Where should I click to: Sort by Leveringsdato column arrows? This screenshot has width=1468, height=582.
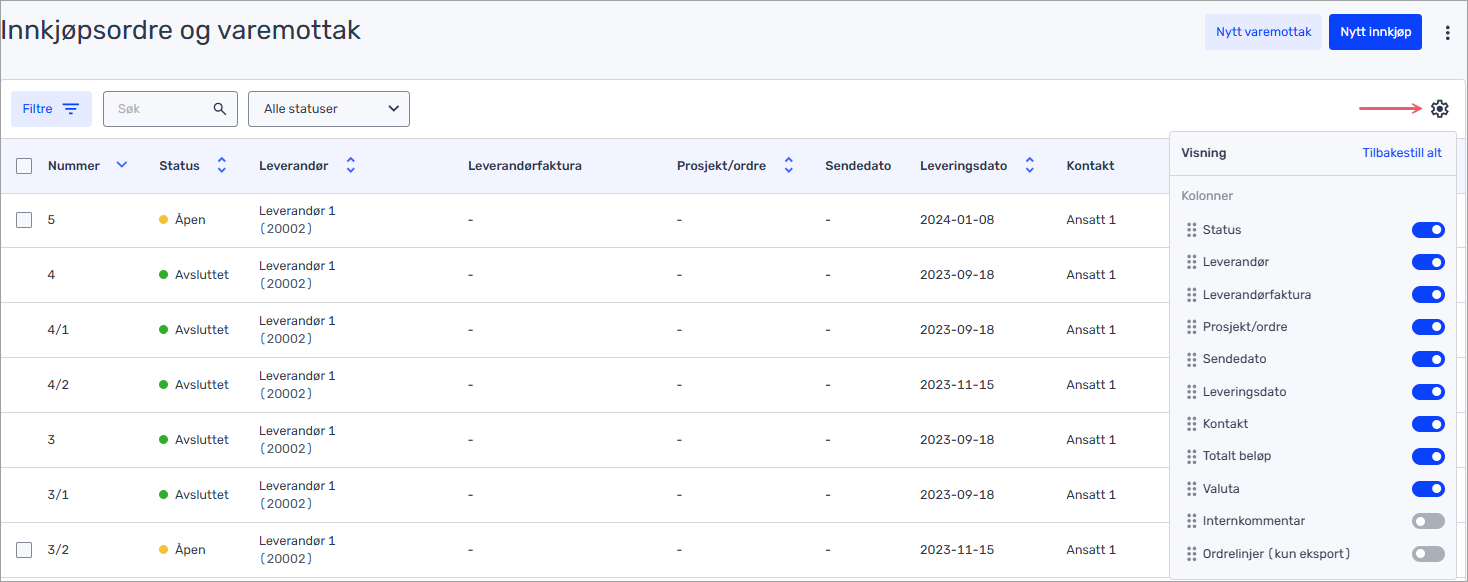1029,165
